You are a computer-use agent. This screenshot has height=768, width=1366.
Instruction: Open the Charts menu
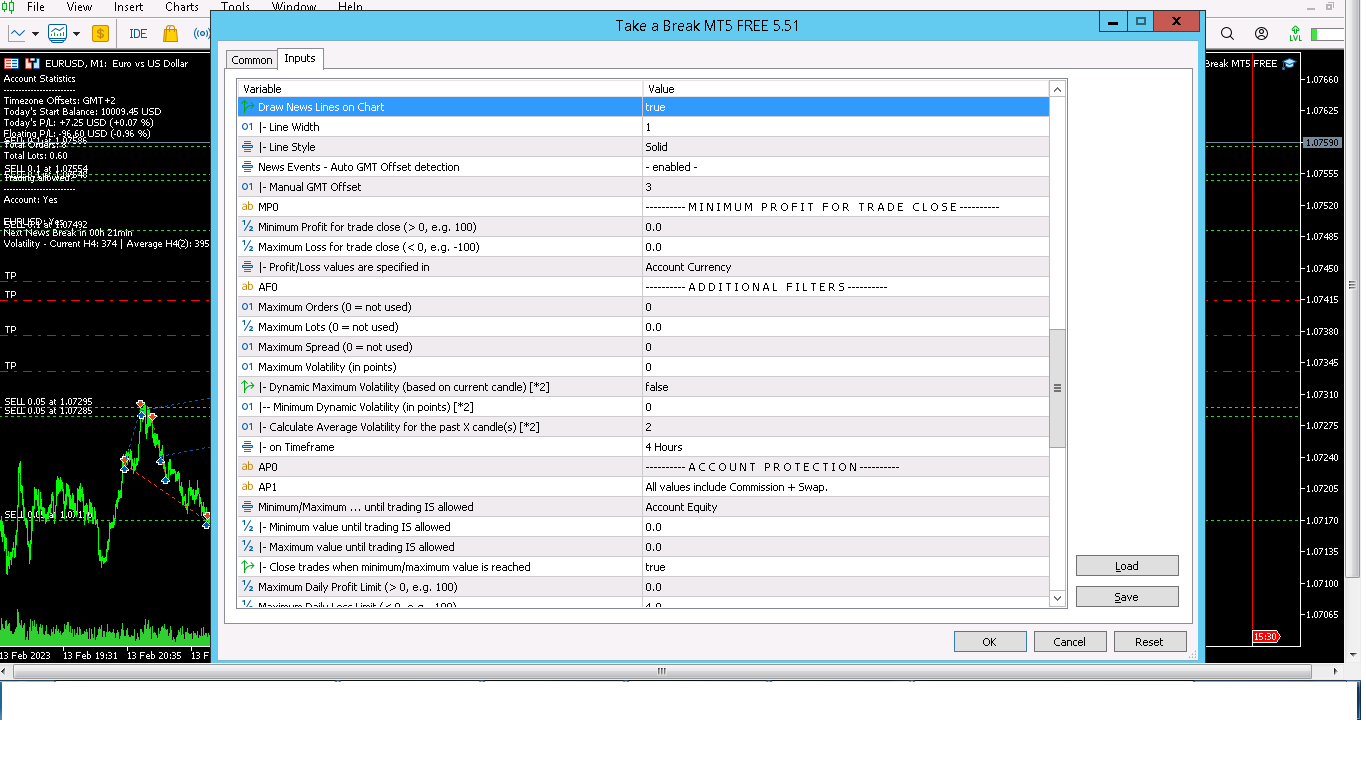pos(182,7)
